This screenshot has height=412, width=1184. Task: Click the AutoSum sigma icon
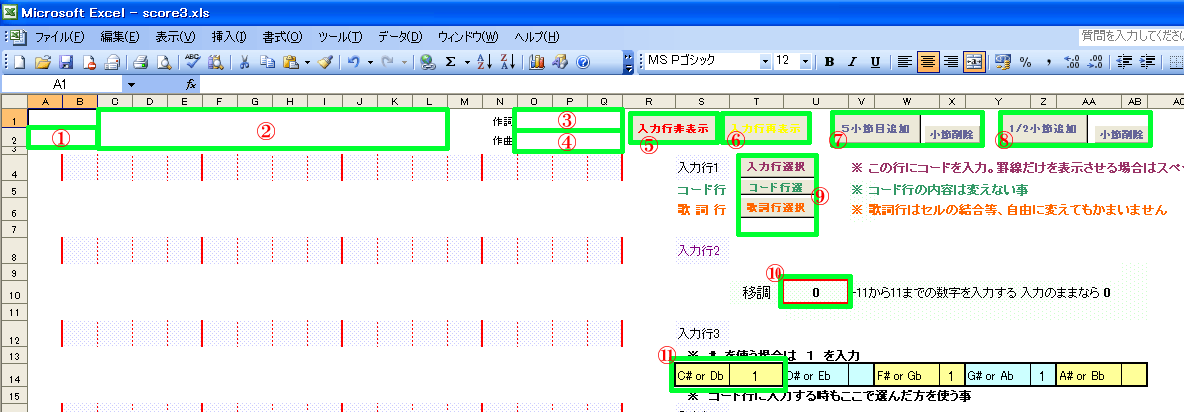[450, 62]
